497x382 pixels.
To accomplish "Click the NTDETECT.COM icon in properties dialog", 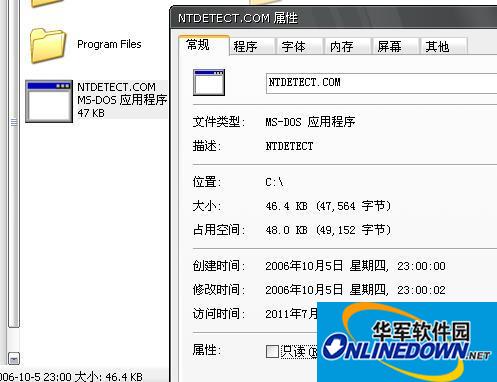I will coord(209,82).
